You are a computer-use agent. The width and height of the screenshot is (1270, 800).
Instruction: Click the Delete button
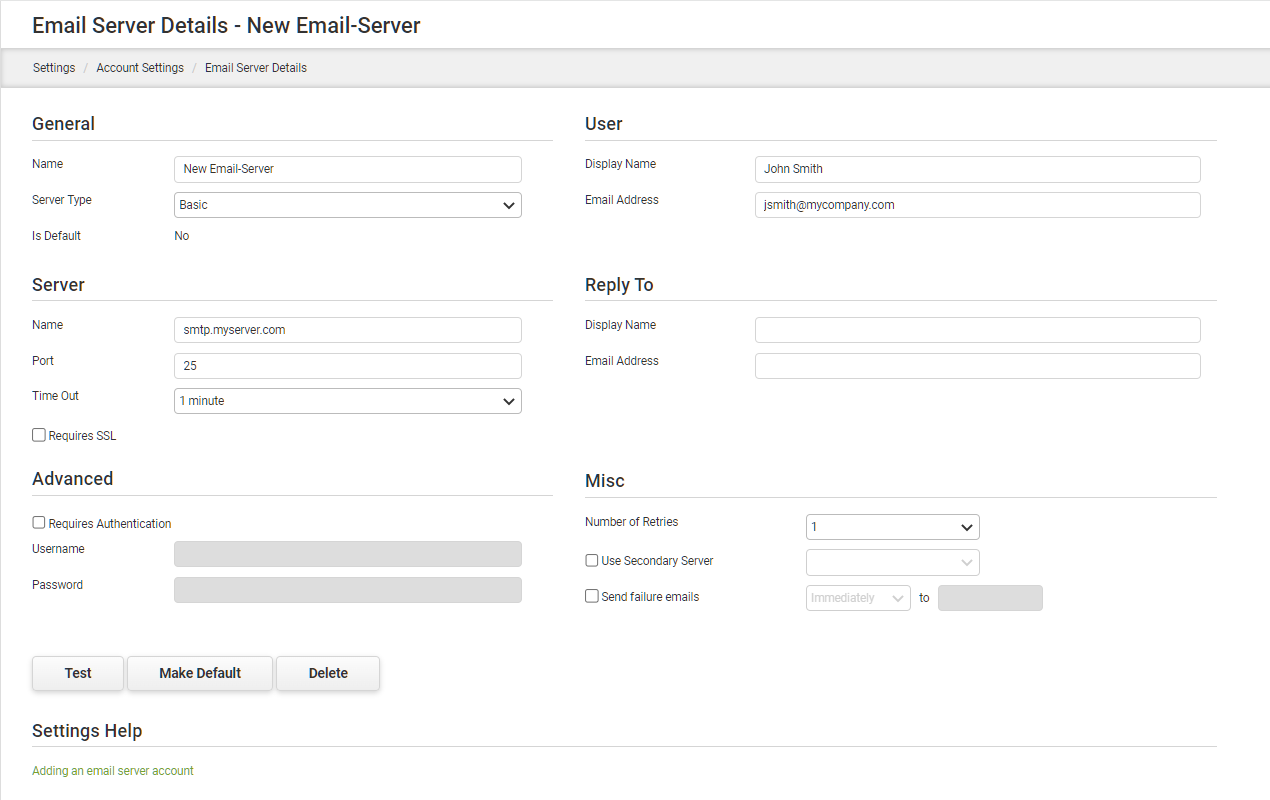(x=328, y=673)
